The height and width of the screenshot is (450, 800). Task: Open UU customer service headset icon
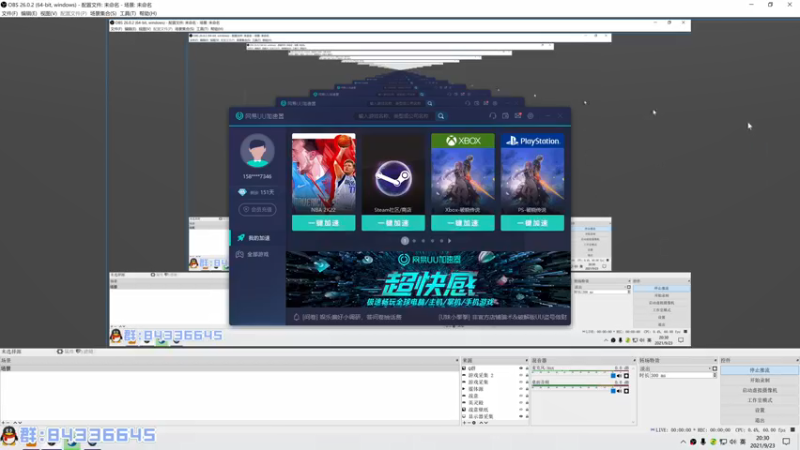pos(492,116)
